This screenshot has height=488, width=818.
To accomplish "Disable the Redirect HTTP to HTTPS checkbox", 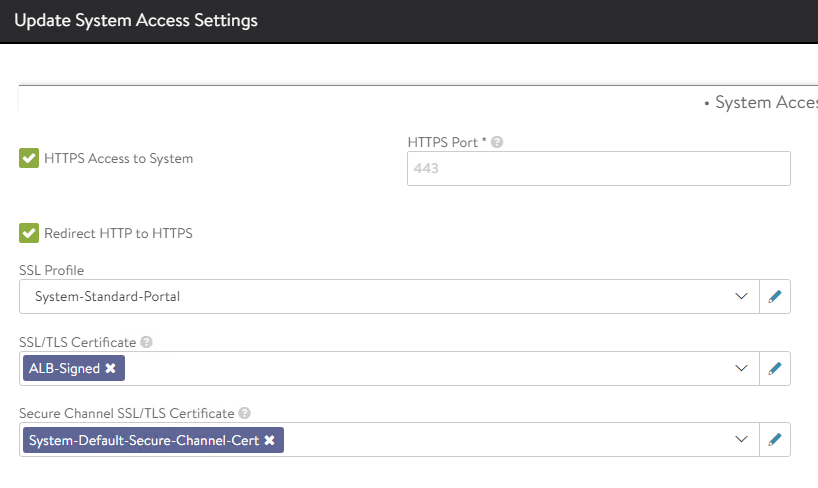I will click(29, 233).
